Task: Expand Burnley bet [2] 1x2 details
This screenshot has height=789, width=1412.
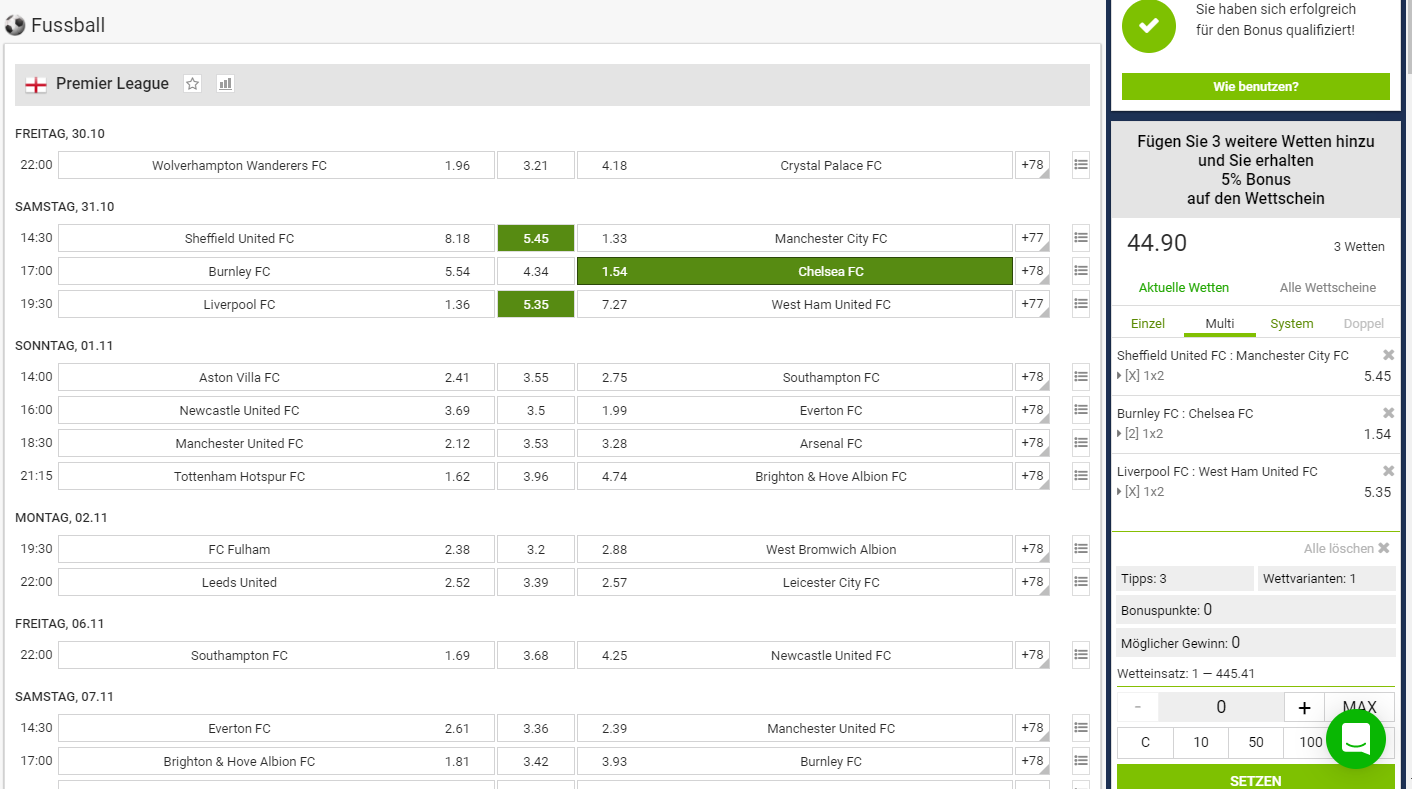Action: click(x=1140, y=434)
